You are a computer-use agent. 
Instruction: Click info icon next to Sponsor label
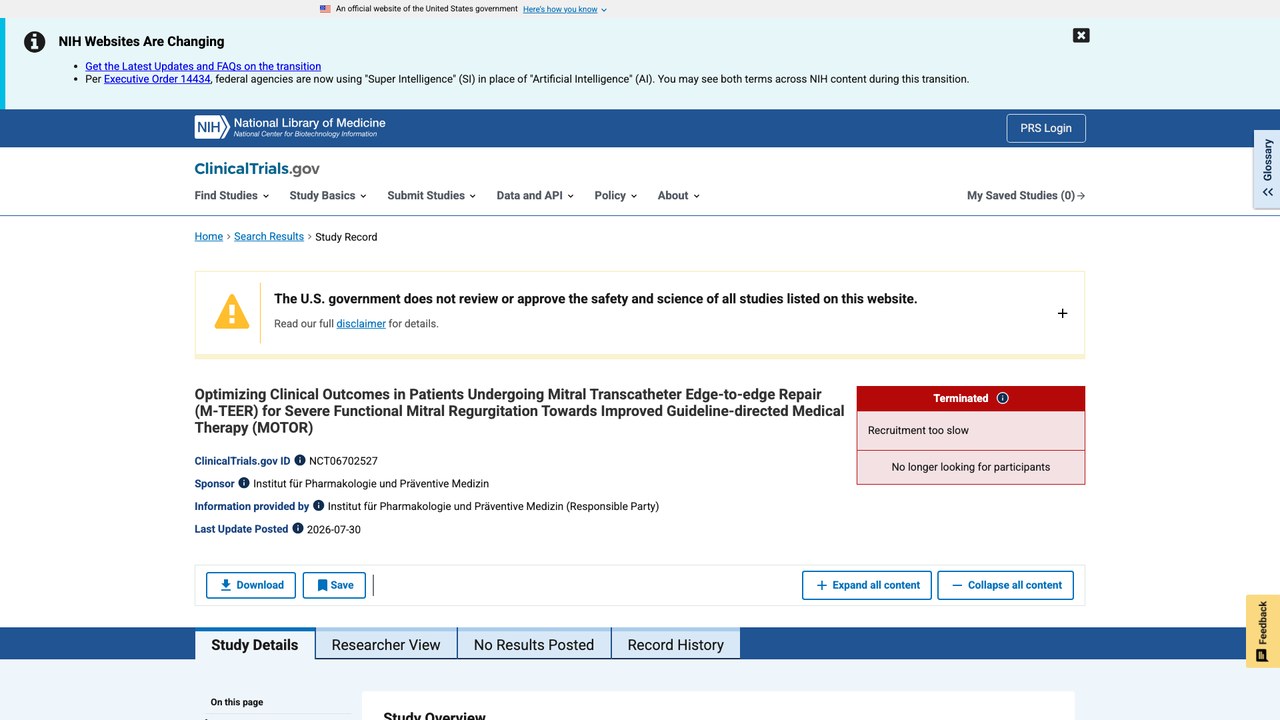pyautogui.click(x=244, y=483)
